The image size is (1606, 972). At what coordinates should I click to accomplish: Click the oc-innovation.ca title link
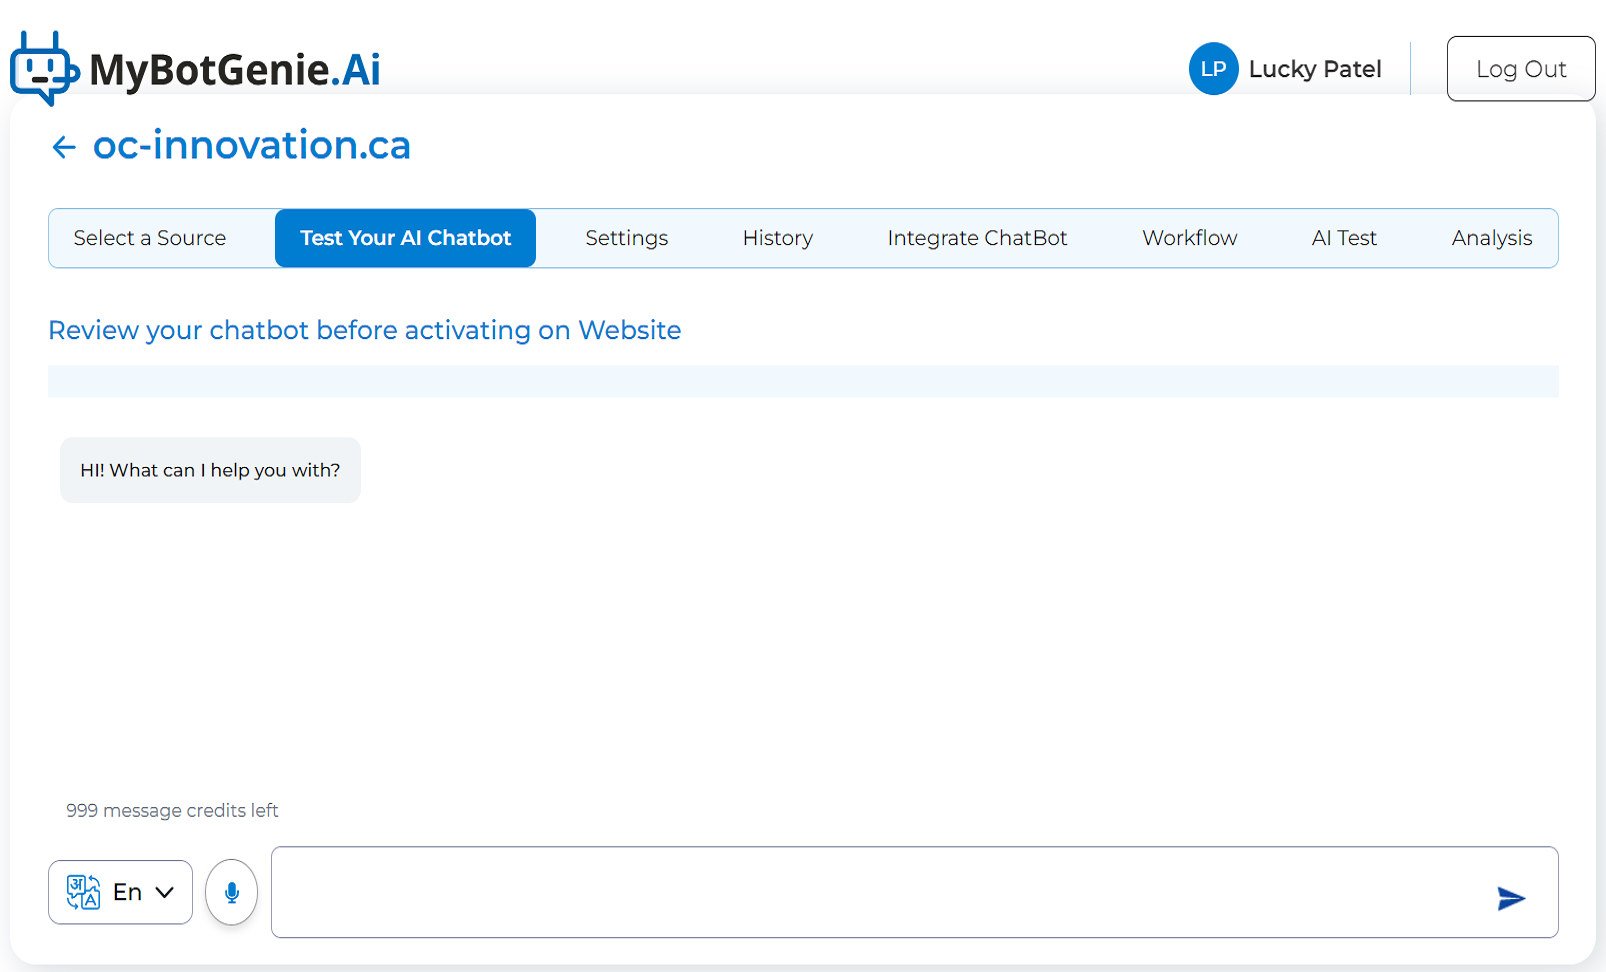pos(252,146)
